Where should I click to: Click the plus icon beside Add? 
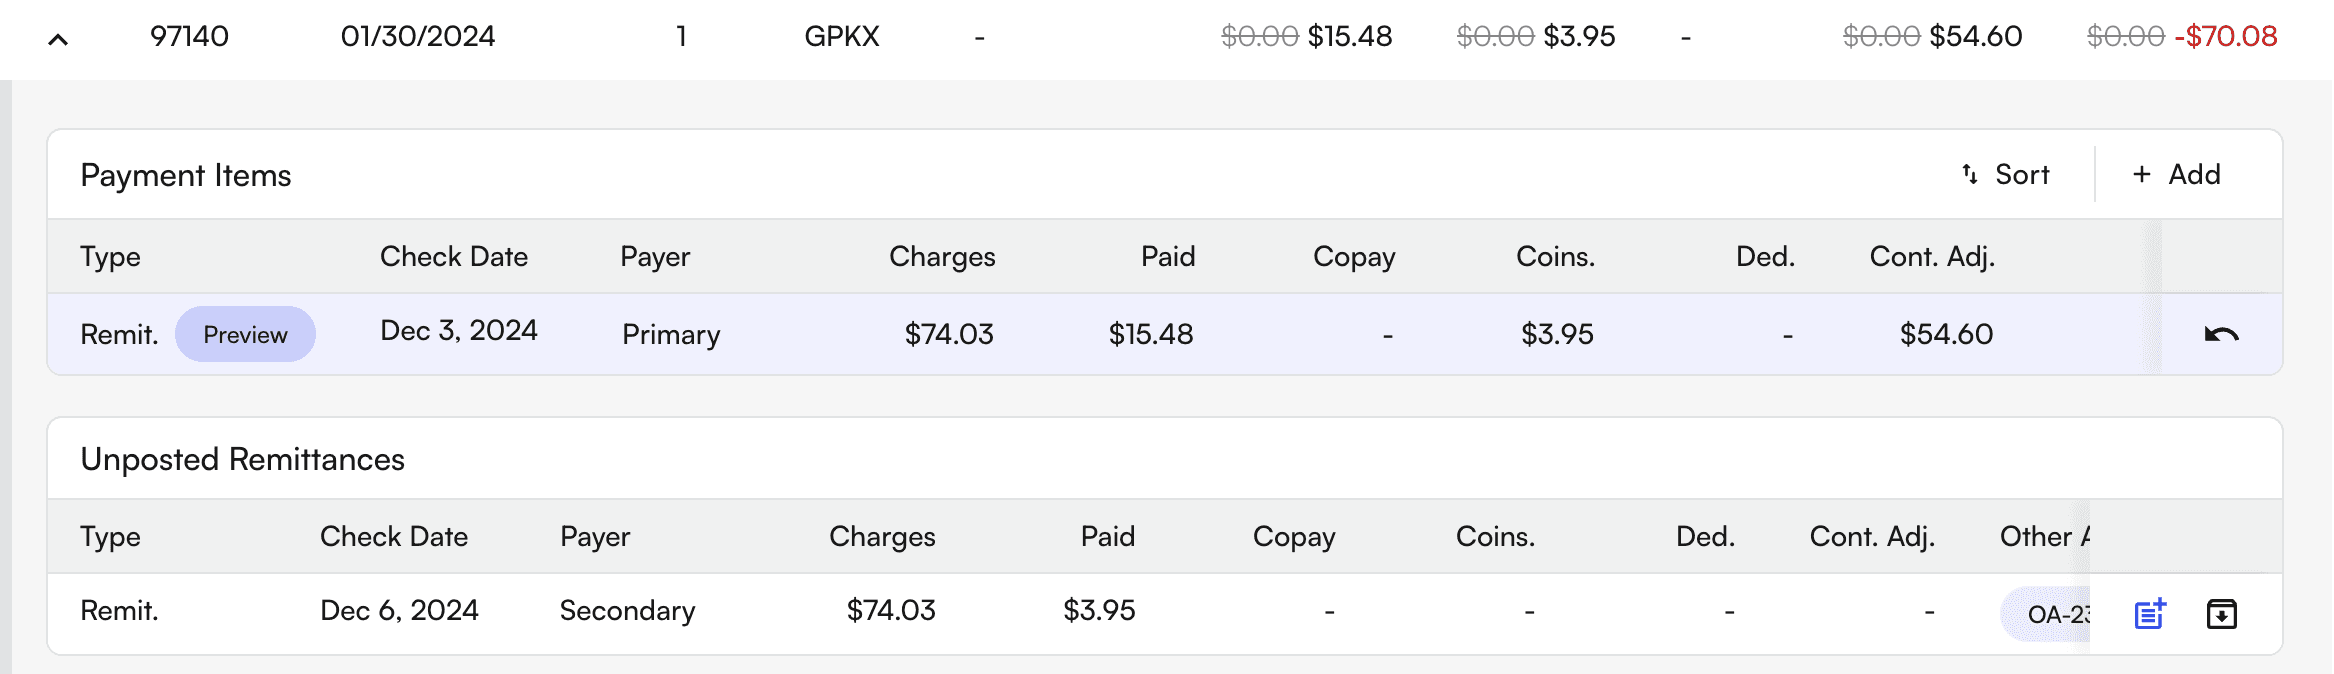pyautogui.click(x=2141, y=175)
